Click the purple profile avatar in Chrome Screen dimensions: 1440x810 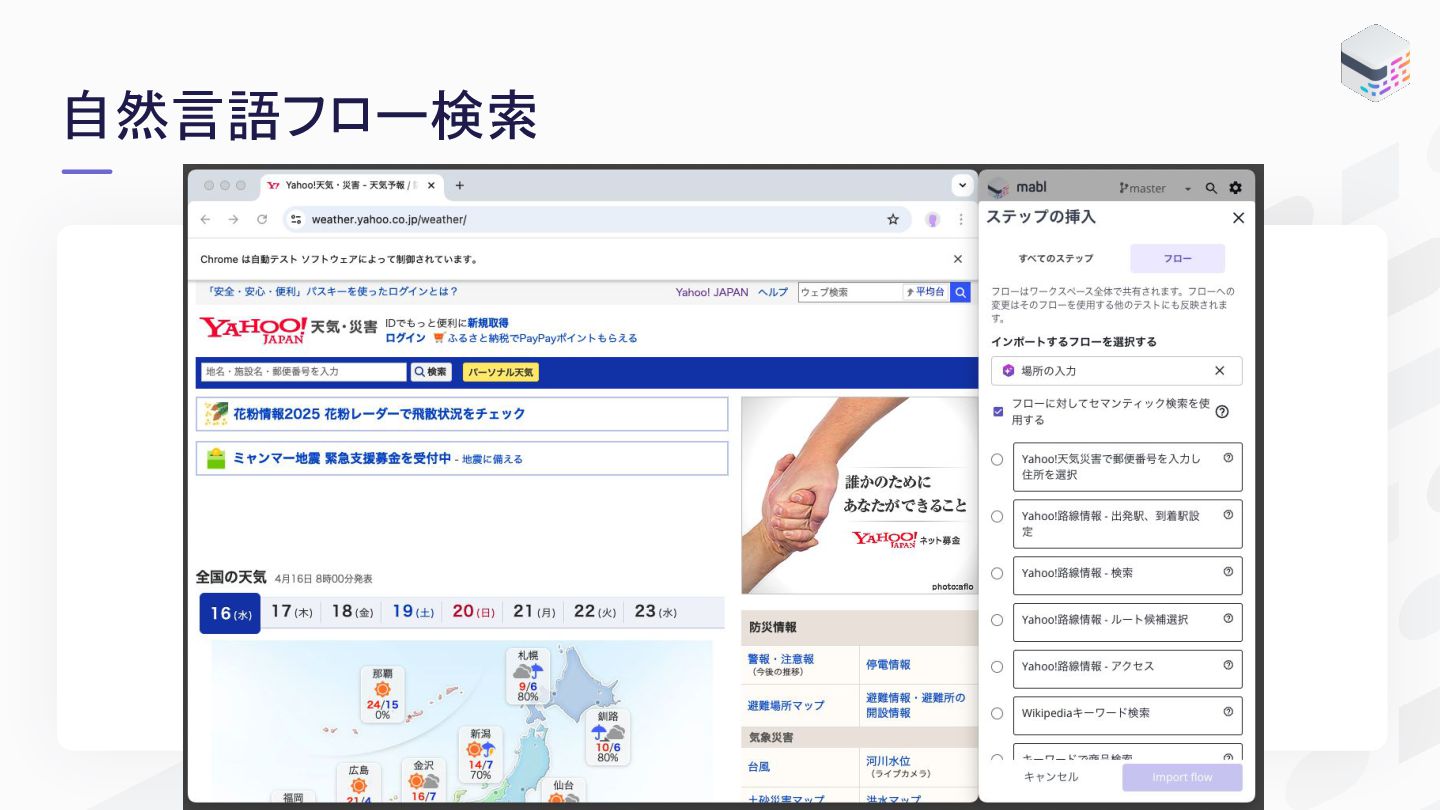932,219
